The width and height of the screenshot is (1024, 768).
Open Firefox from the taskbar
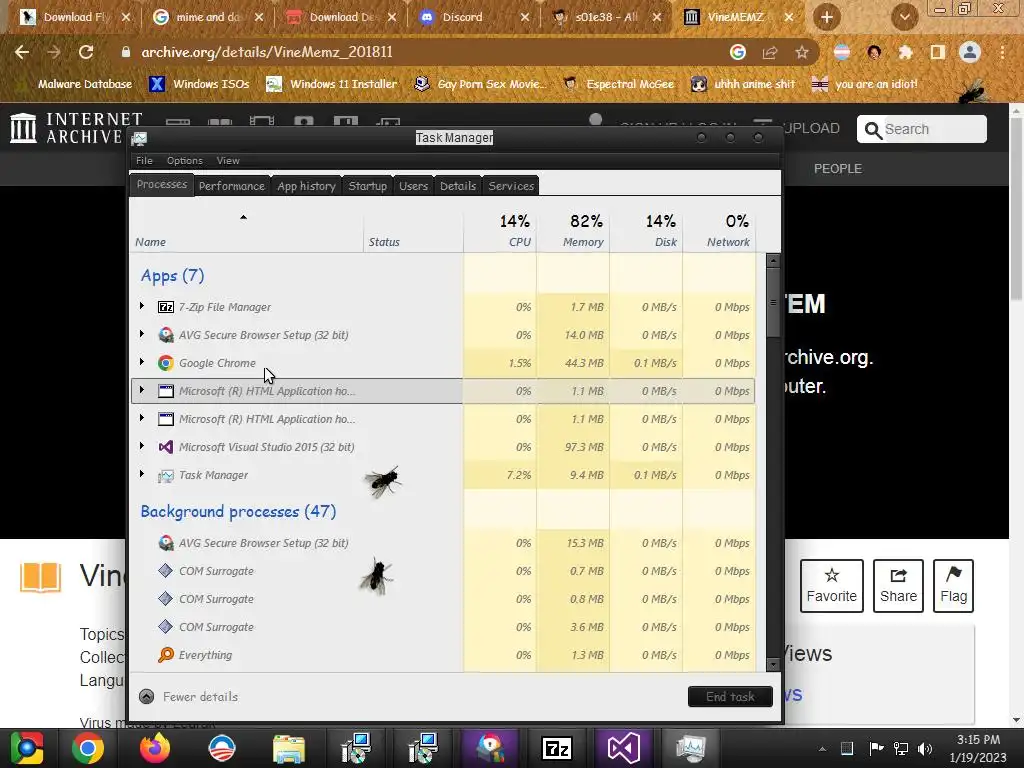(155, 748)
